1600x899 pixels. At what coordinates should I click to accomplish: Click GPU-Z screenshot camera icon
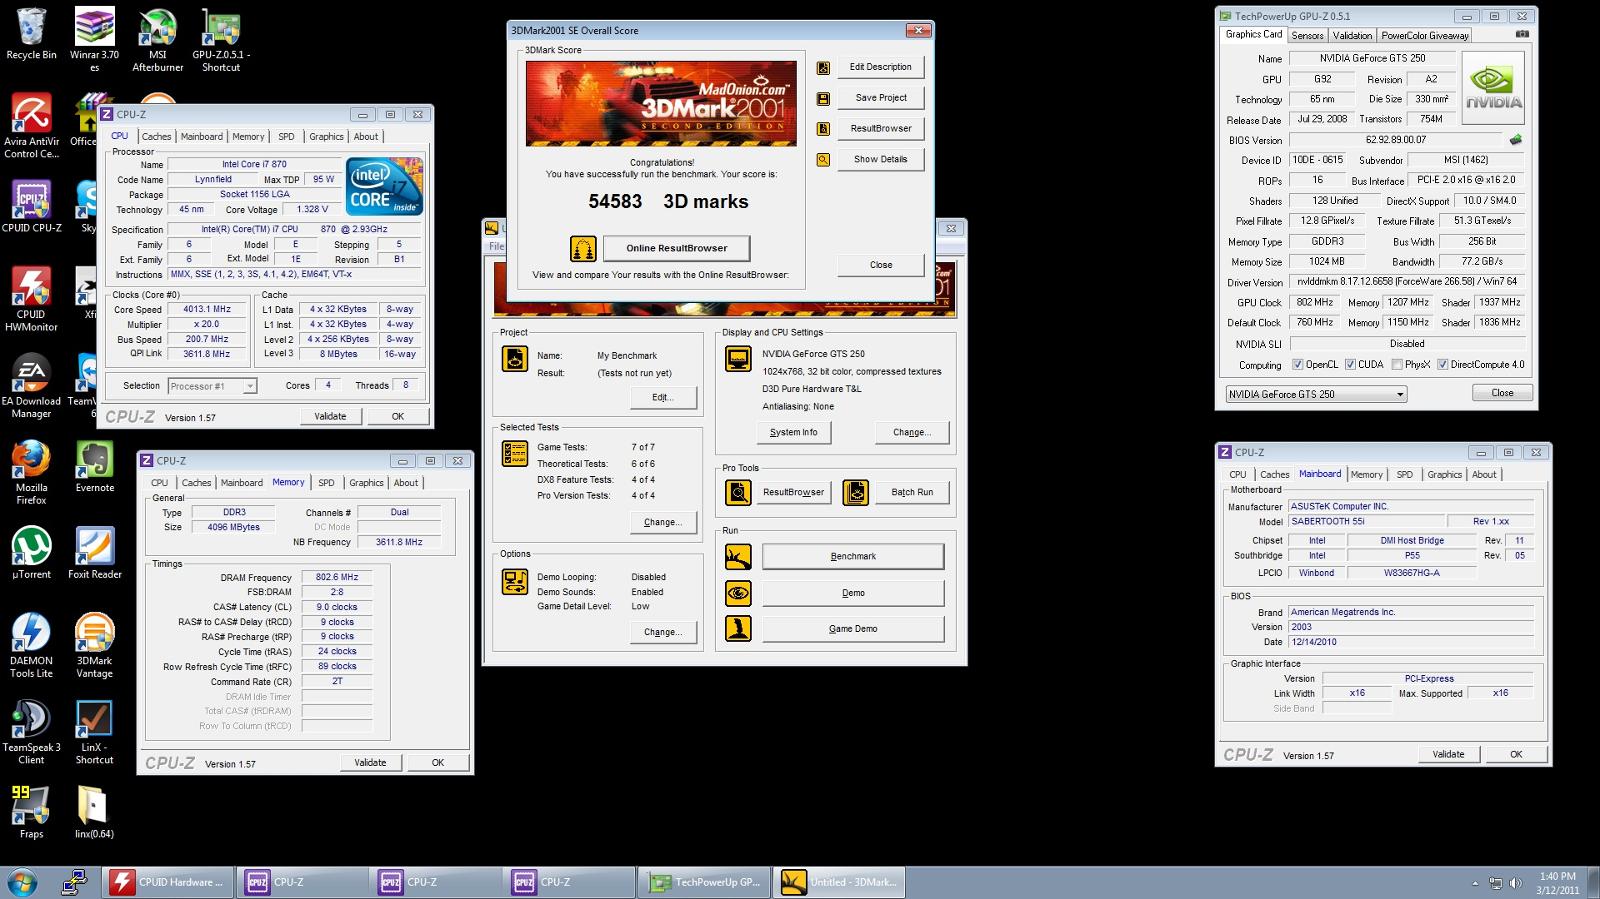[1522, 34]
